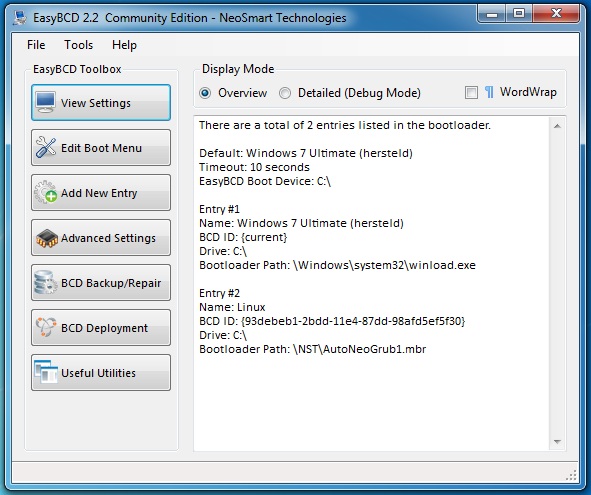Click the chip icon on Advanced Settings
Viewport: 591px width, 495px height.
[47, 238]
